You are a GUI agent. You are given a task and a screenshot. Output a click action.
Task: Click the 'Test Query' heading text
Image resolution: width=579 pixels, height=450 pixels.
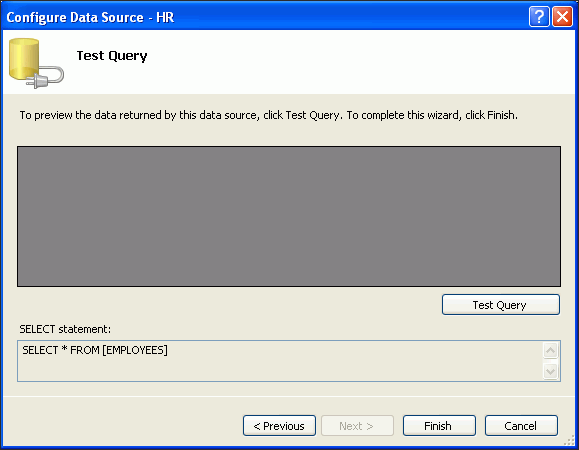[112, 56]
